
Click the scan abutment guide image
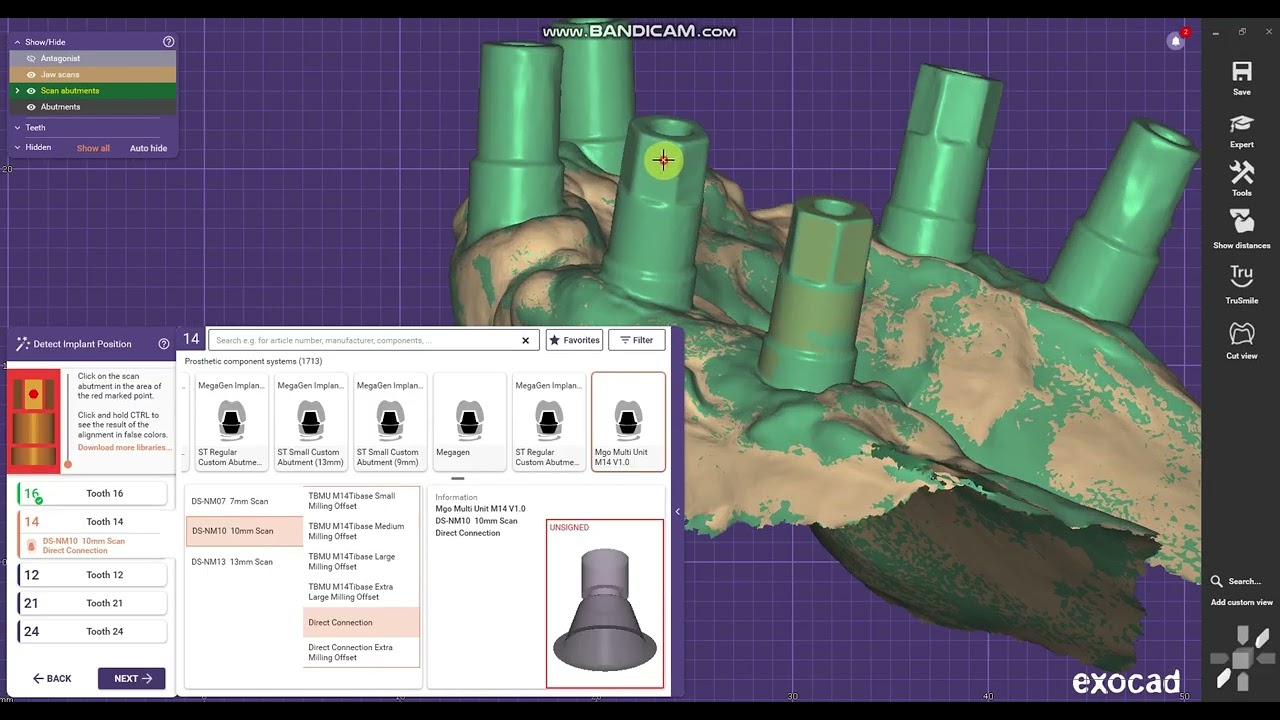click(x=34, y=421)
